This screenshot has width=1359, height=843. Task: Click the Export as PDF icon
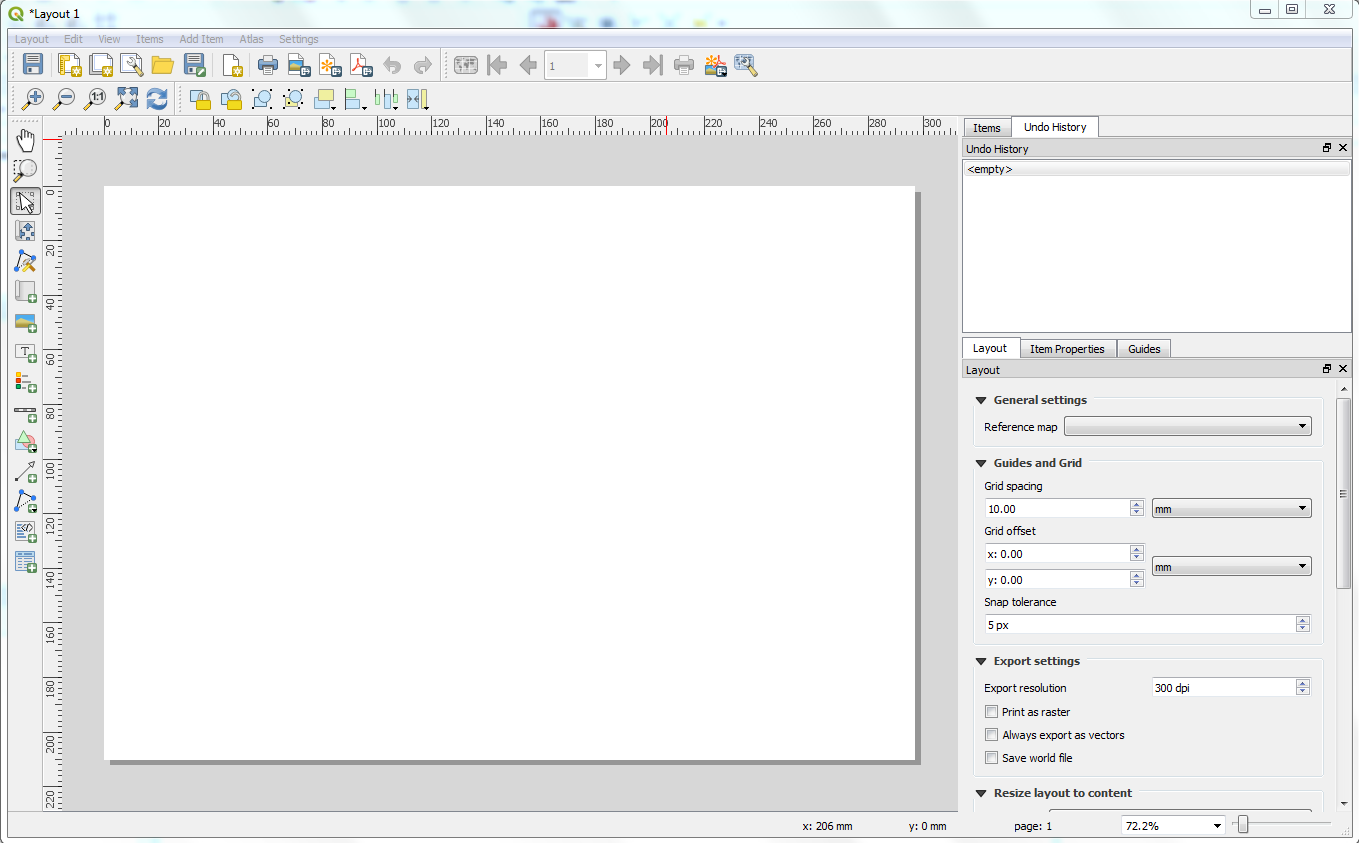coord(360,66)
